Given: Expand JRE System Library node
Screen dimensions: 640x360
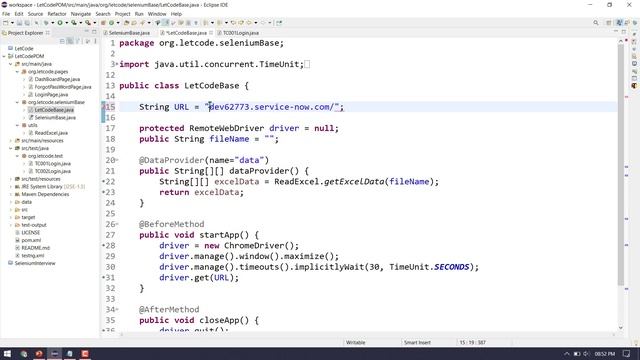Looking at the screenshot, I should pos(11,187).
